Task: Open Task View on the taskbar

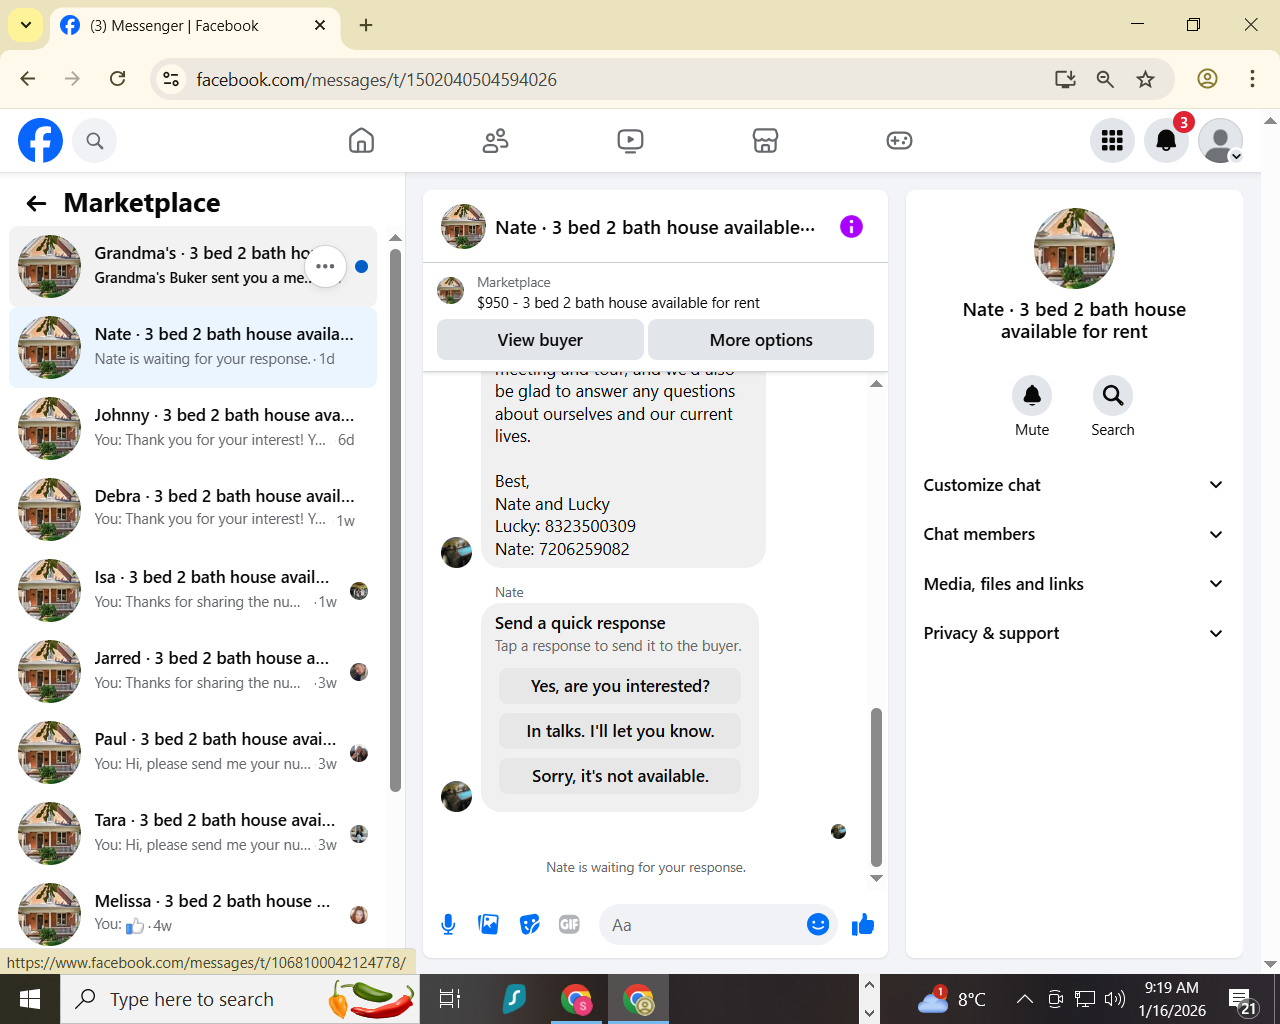Action: (x=450, y=999)
